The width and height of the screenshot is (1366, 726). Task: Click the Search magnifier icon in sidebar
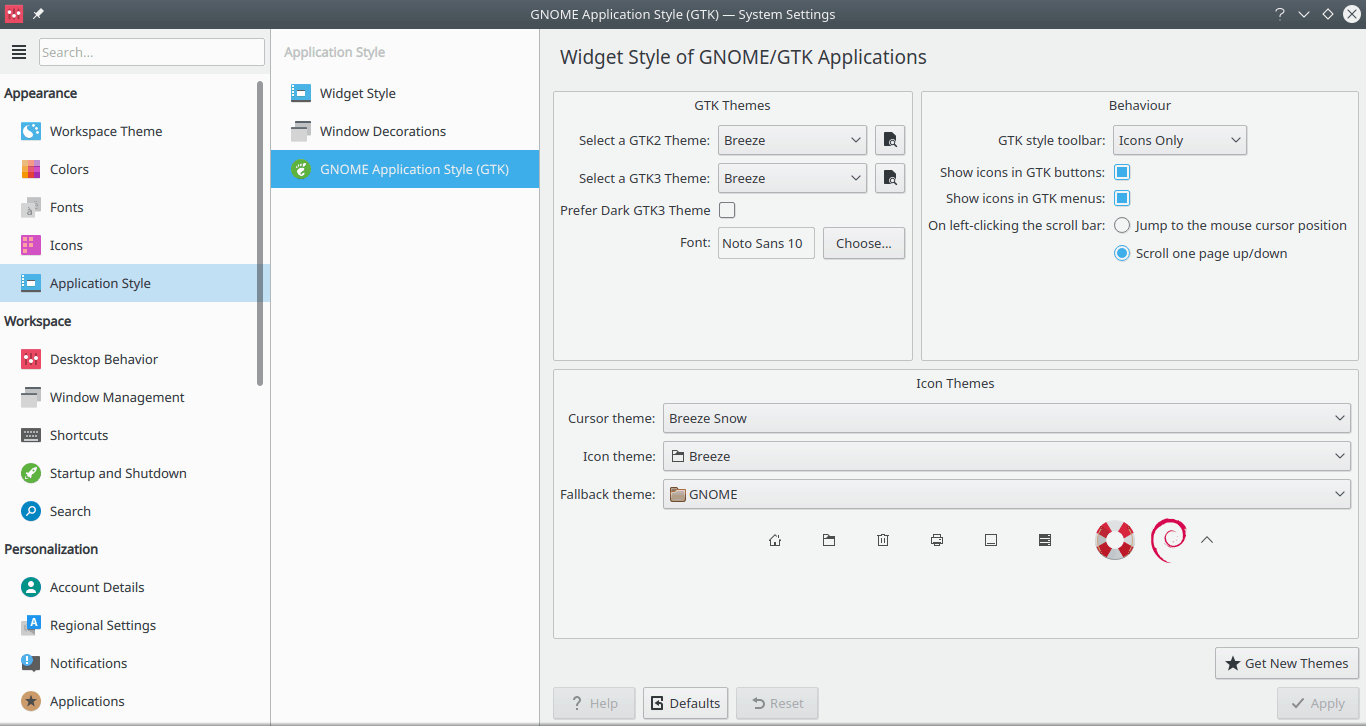click(x=31, y=511)
